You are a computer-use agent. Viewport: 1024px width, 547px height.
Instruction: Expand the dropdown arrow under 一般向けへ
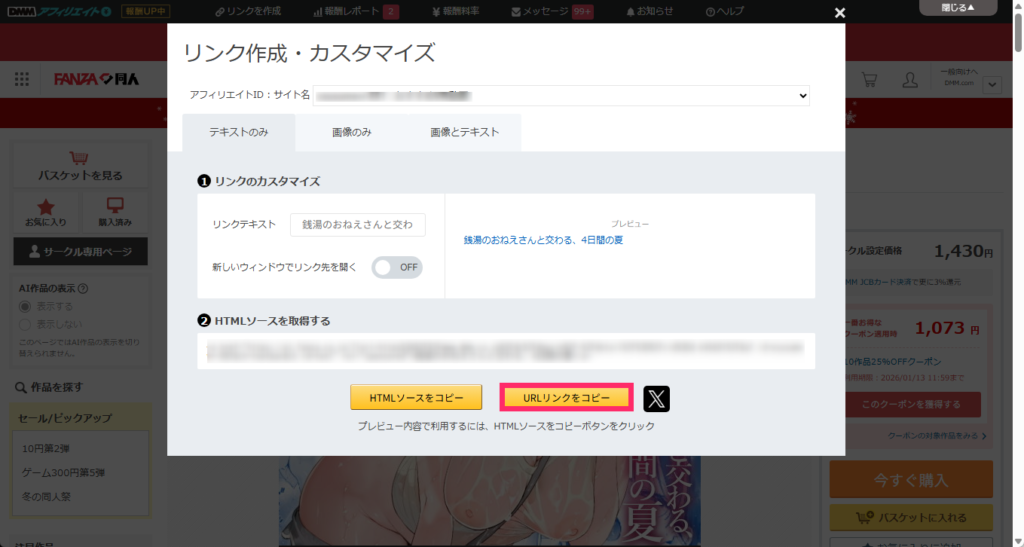coord(991,85)
